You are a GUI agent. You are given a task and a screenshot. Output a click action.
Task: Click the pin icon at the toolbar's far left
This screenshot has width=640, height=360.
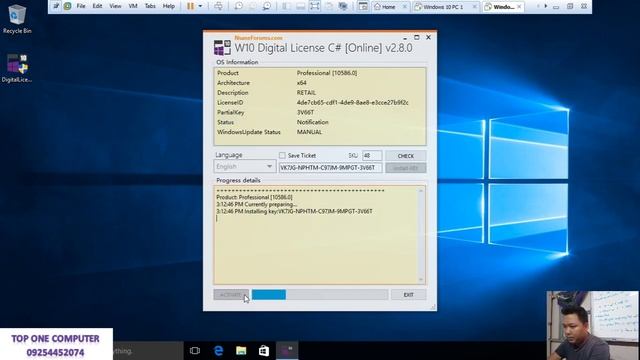point(56,6)
